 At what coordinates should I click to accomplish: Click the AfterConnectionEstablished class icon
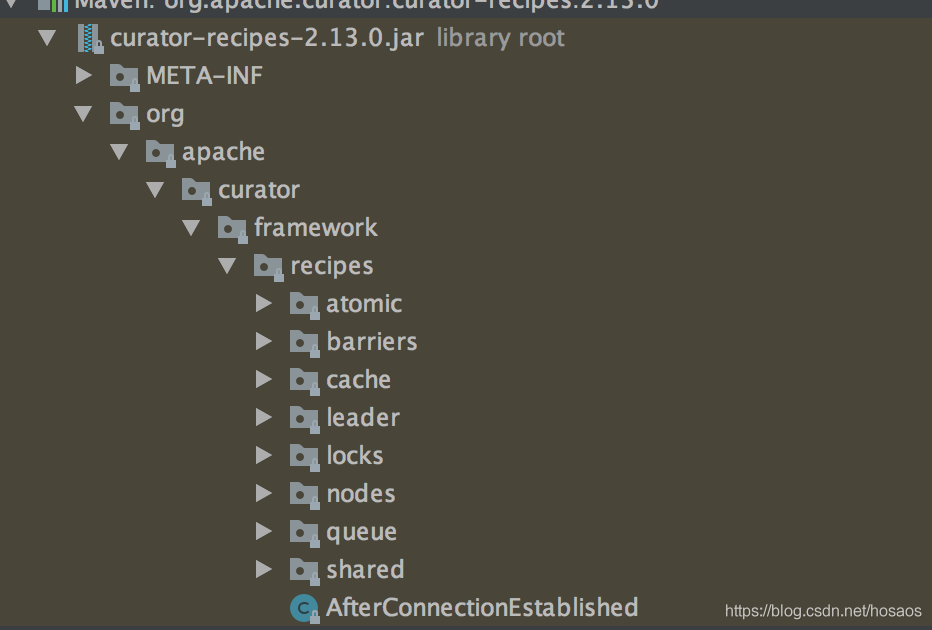point(303,608)
